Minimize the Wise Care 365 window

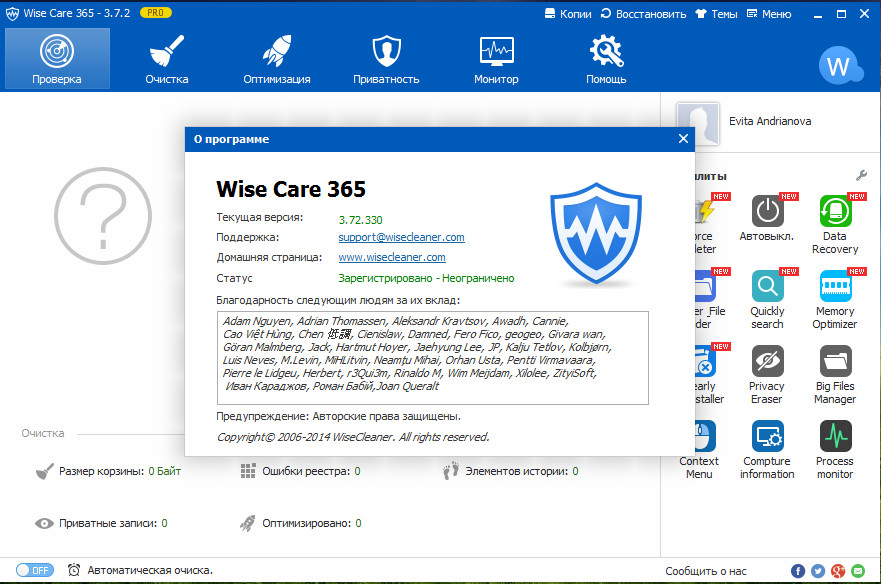[x=818, y=15]
